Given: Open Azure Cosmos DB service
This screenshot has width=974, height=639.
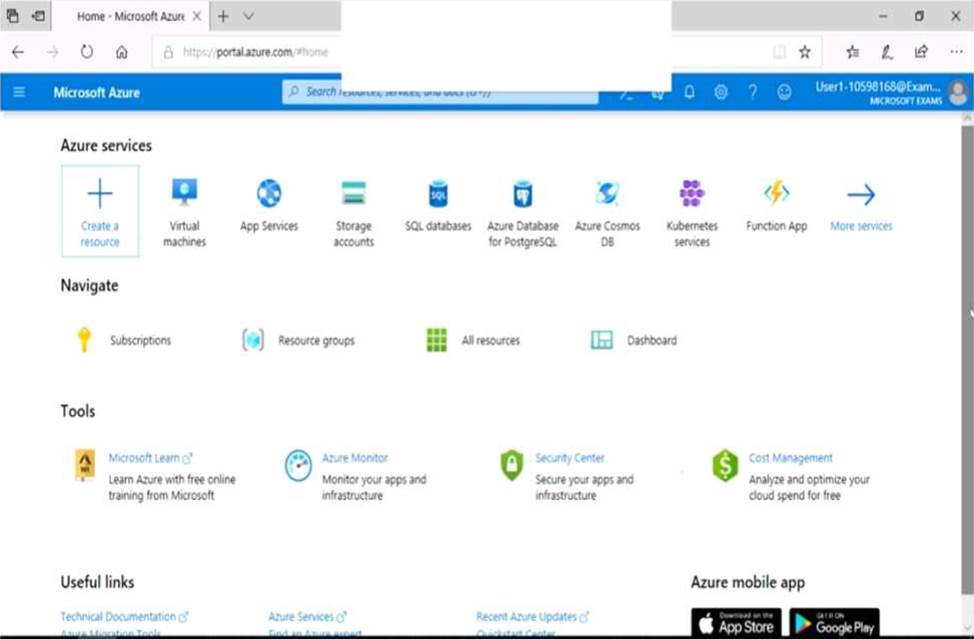Looking at the screenshot, I should click(x=607, y=193).
